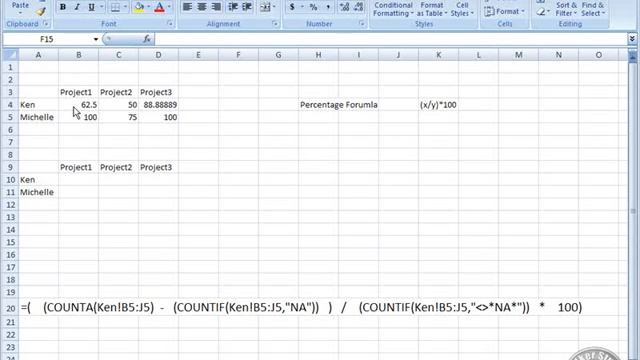Click the Select All corner button
Screen dimensions: 640x360
click(10, 55)
